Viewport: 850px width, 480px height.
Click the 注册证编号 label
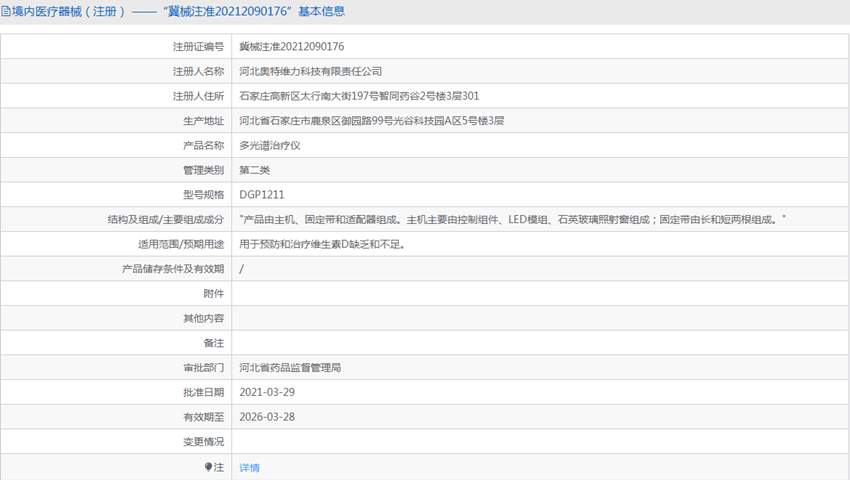(x=198, y=47)
